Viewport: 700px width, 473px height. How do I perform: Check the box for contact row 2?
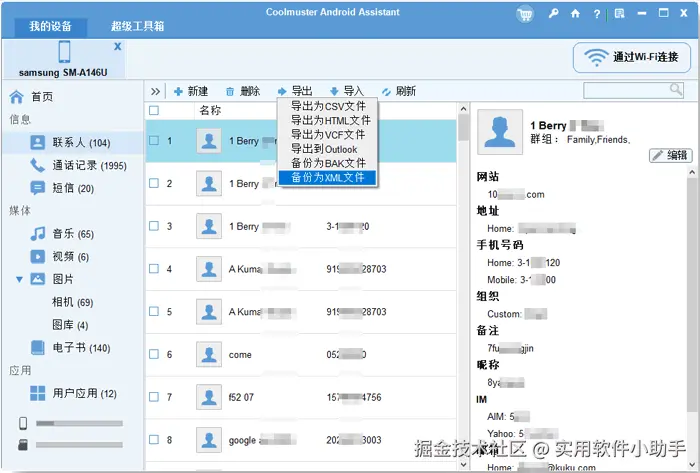tap(154, 183)
